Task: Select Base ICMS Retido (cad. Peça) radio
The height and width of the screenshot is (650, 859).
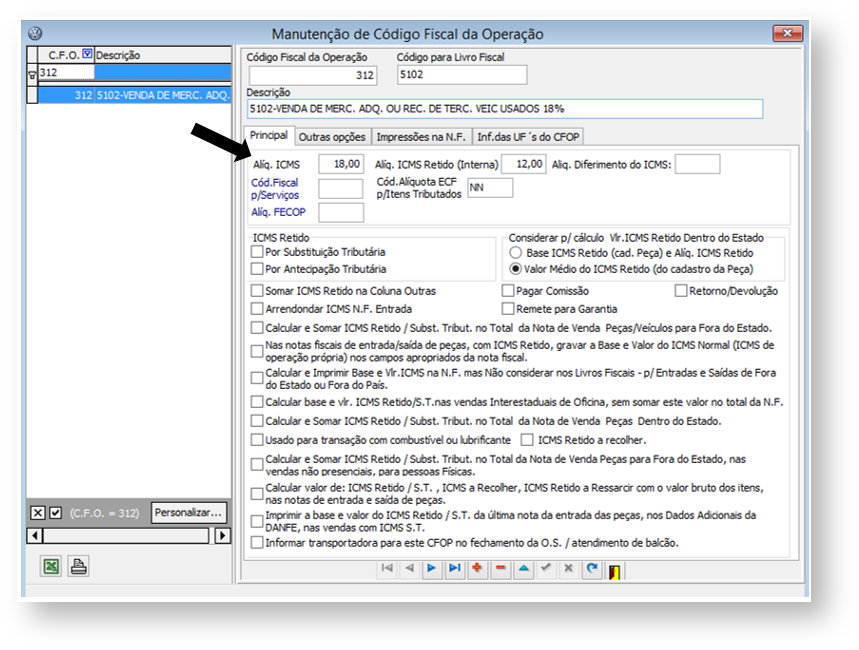Action: pos(516,253)
